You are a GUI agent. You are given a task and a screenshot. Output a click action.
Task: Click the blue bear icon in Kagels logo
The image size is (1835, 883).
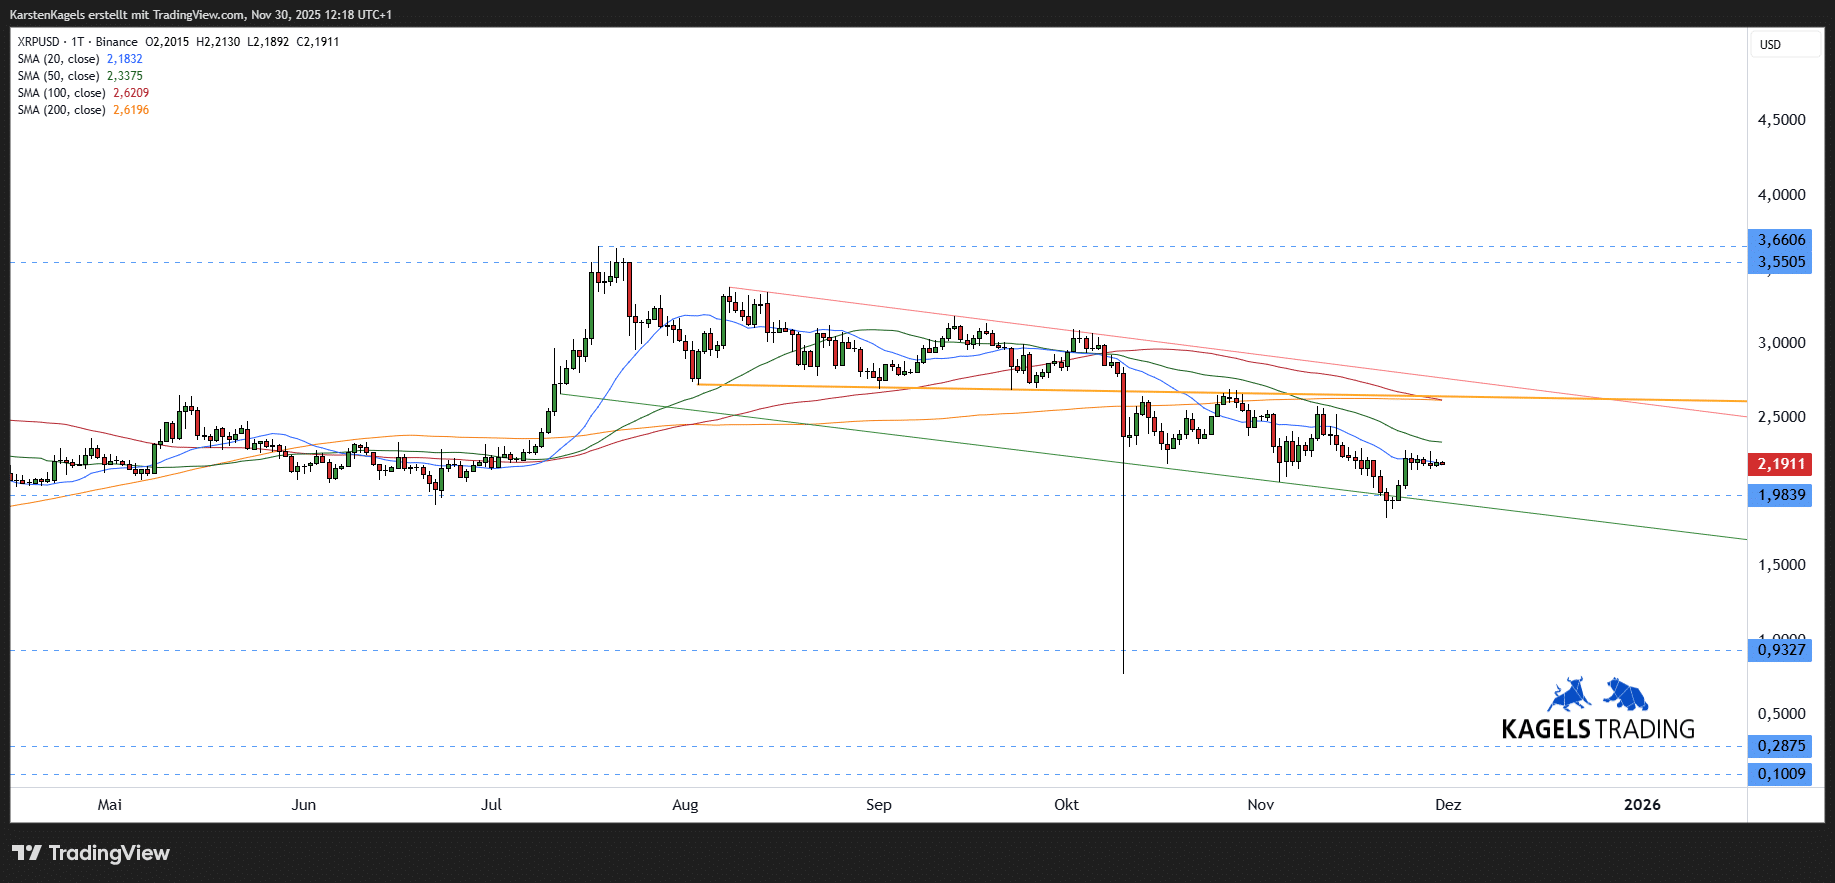coord(1626,694)
